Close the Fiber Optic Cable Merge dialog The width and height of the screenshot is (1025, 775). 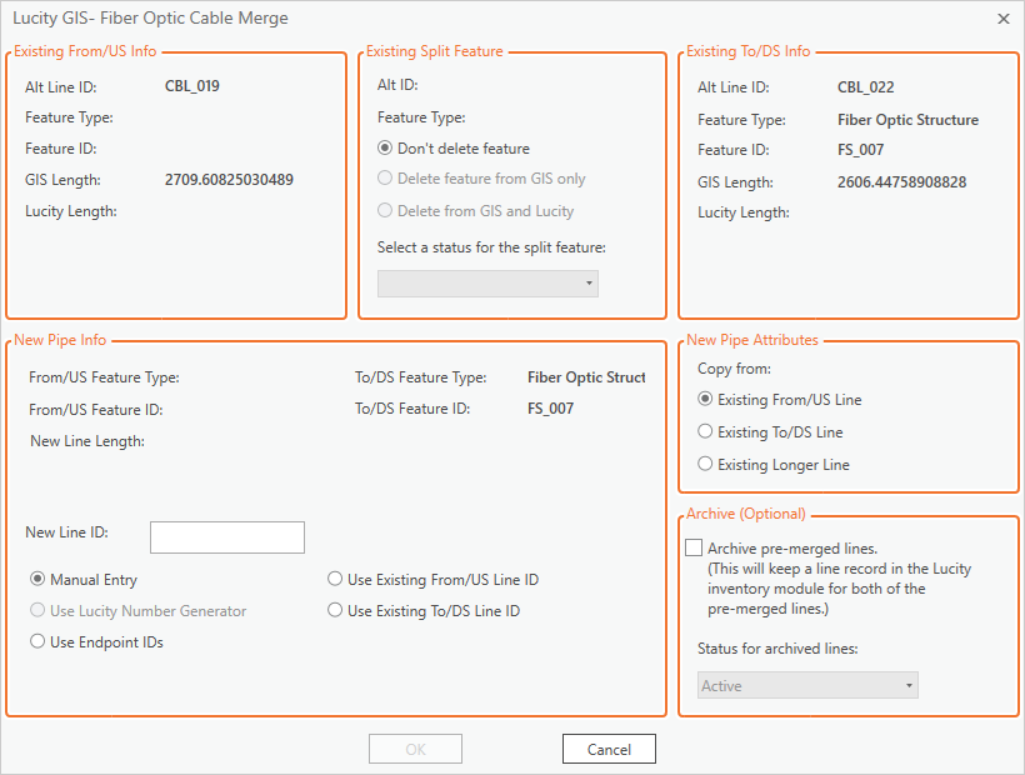click(1003, 19)
